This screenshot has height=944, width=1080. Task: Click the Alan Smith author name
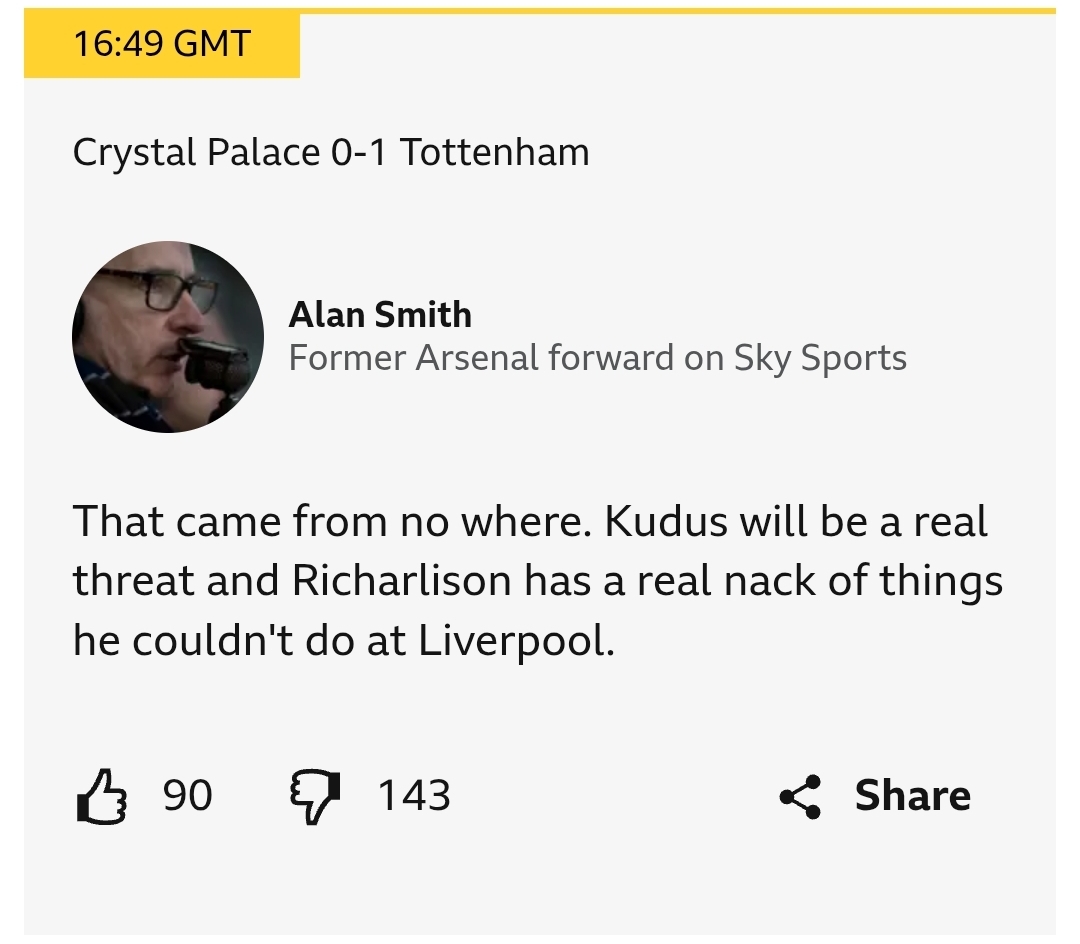coord(380,315)
